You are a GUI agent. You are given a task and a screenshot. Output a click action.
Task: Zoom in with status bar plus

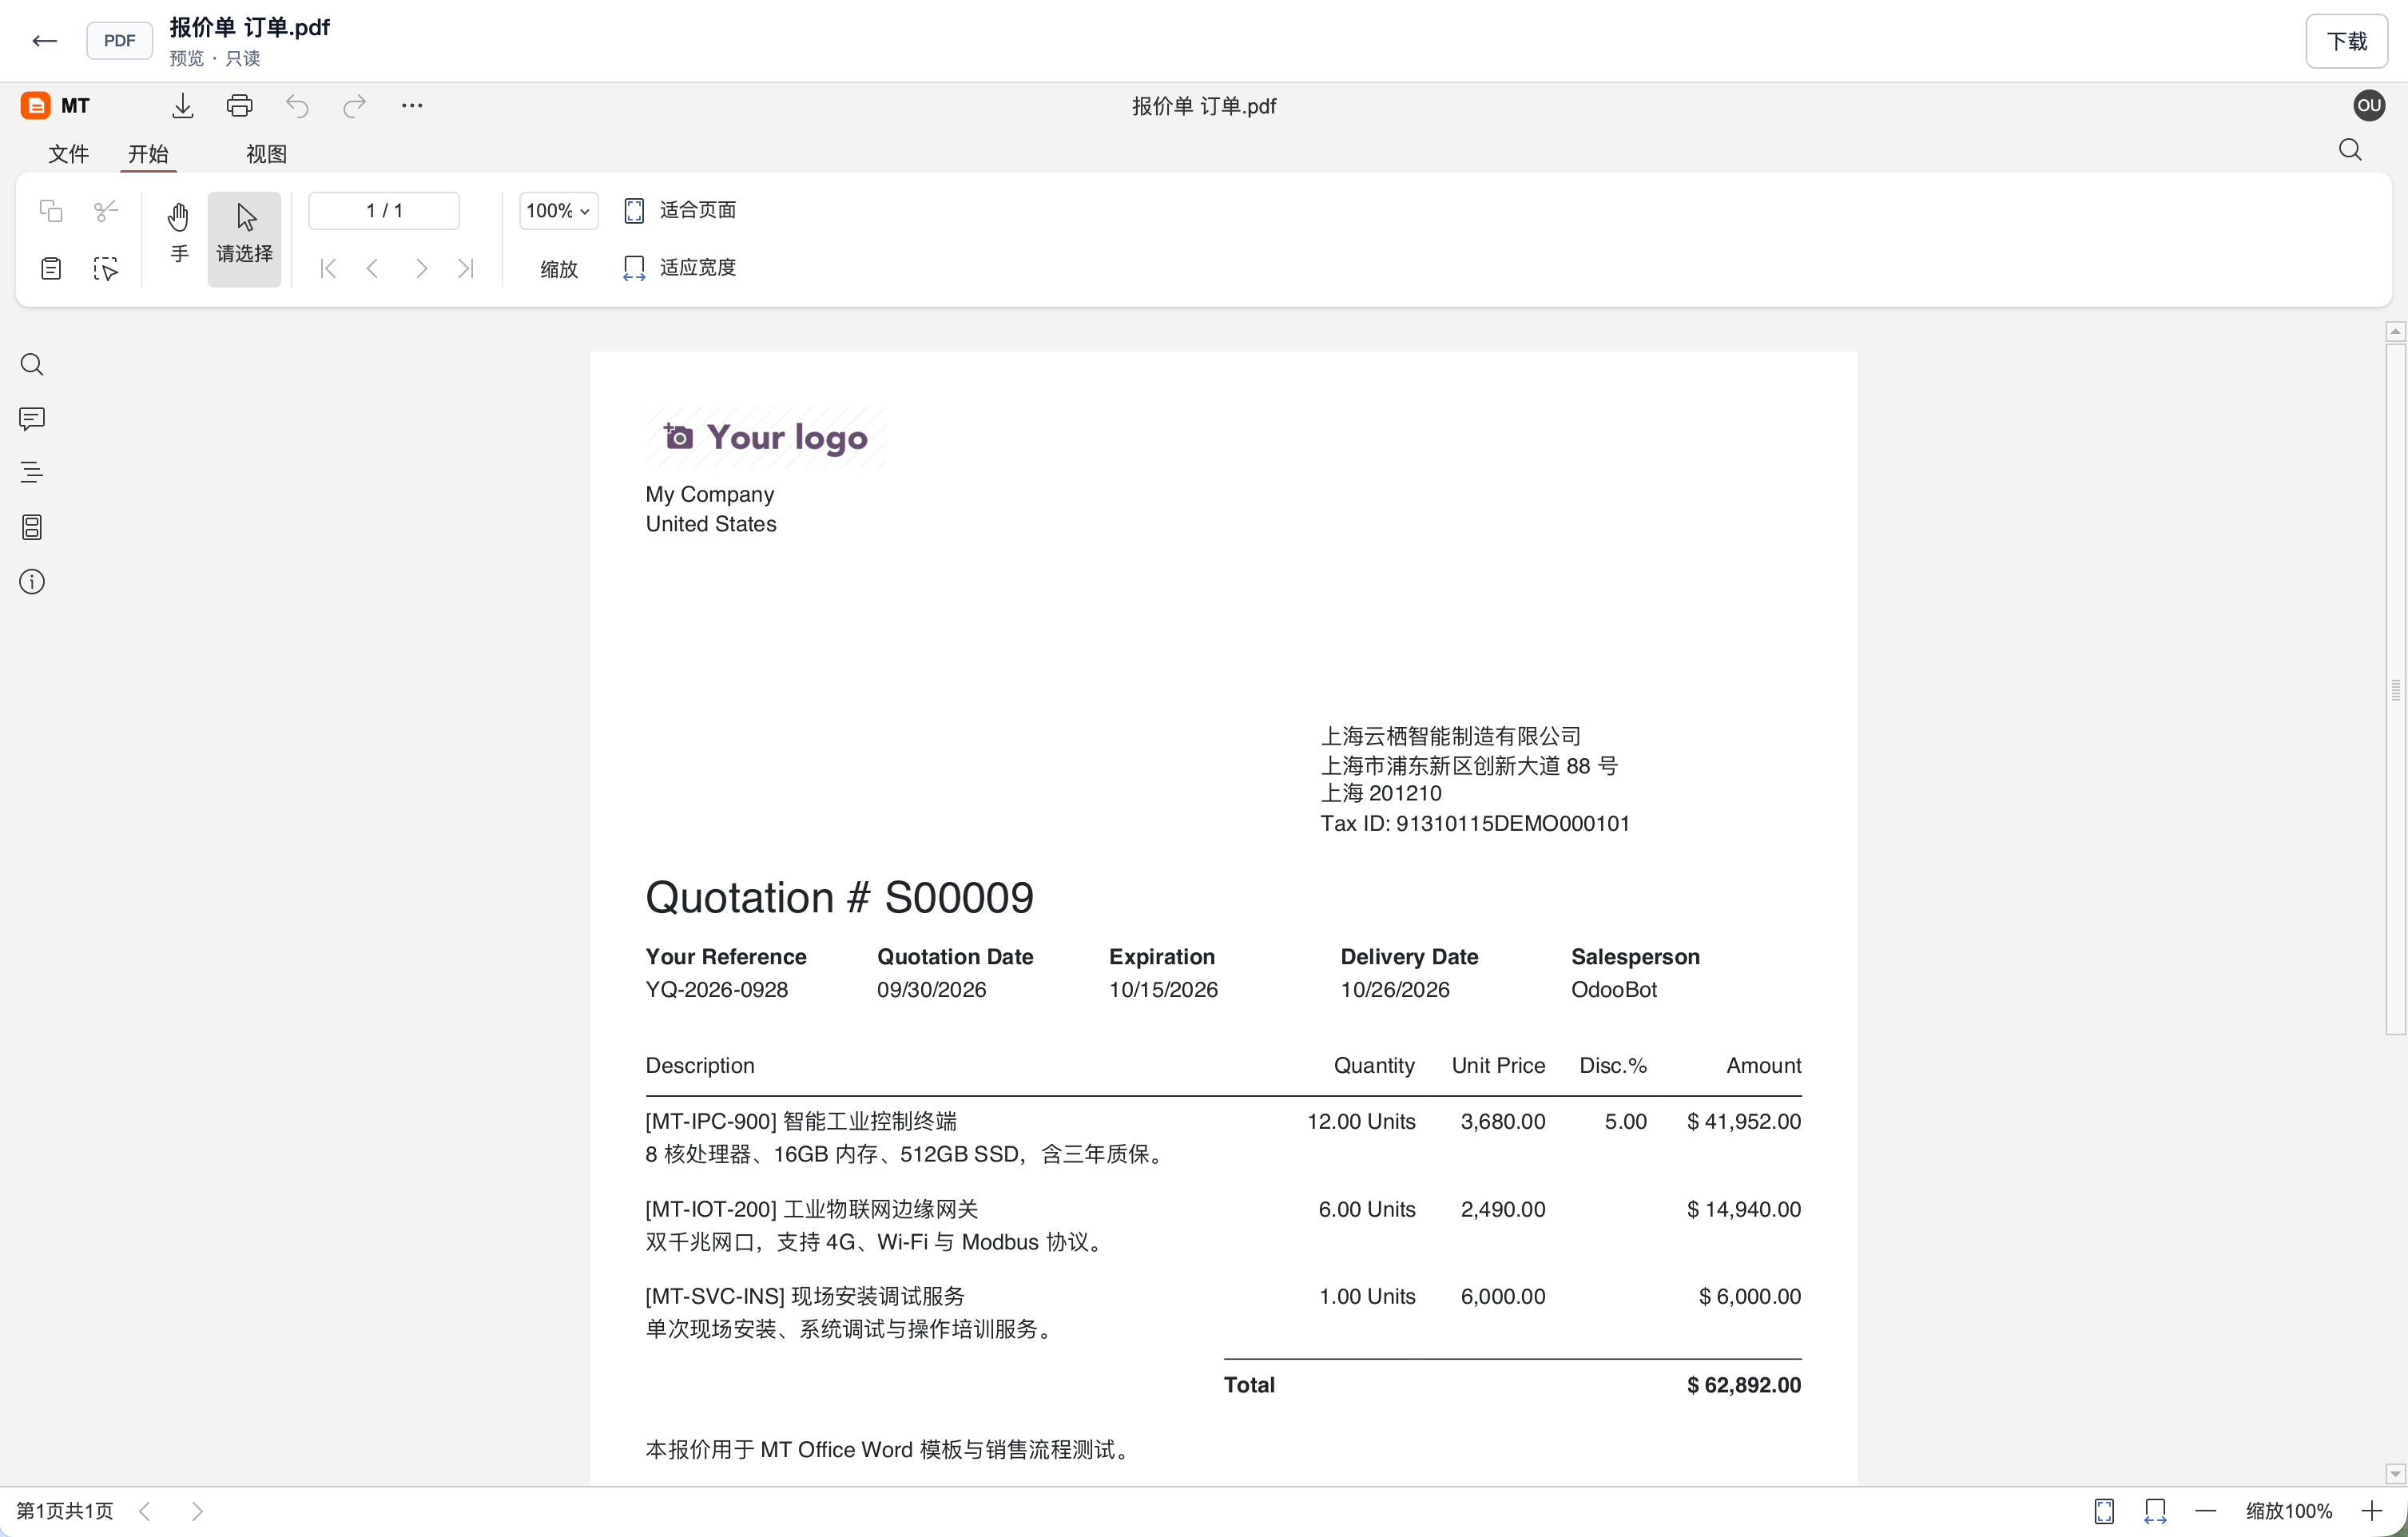pyautogui.click(x=2371, y=1510)
